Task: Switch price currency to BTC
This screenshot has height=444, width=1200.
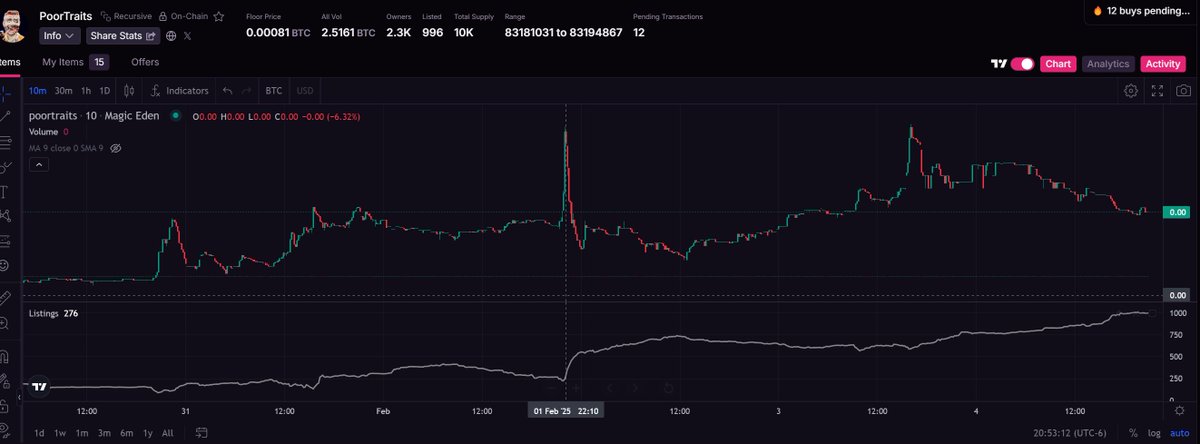Action: click(x=273, y=90)
